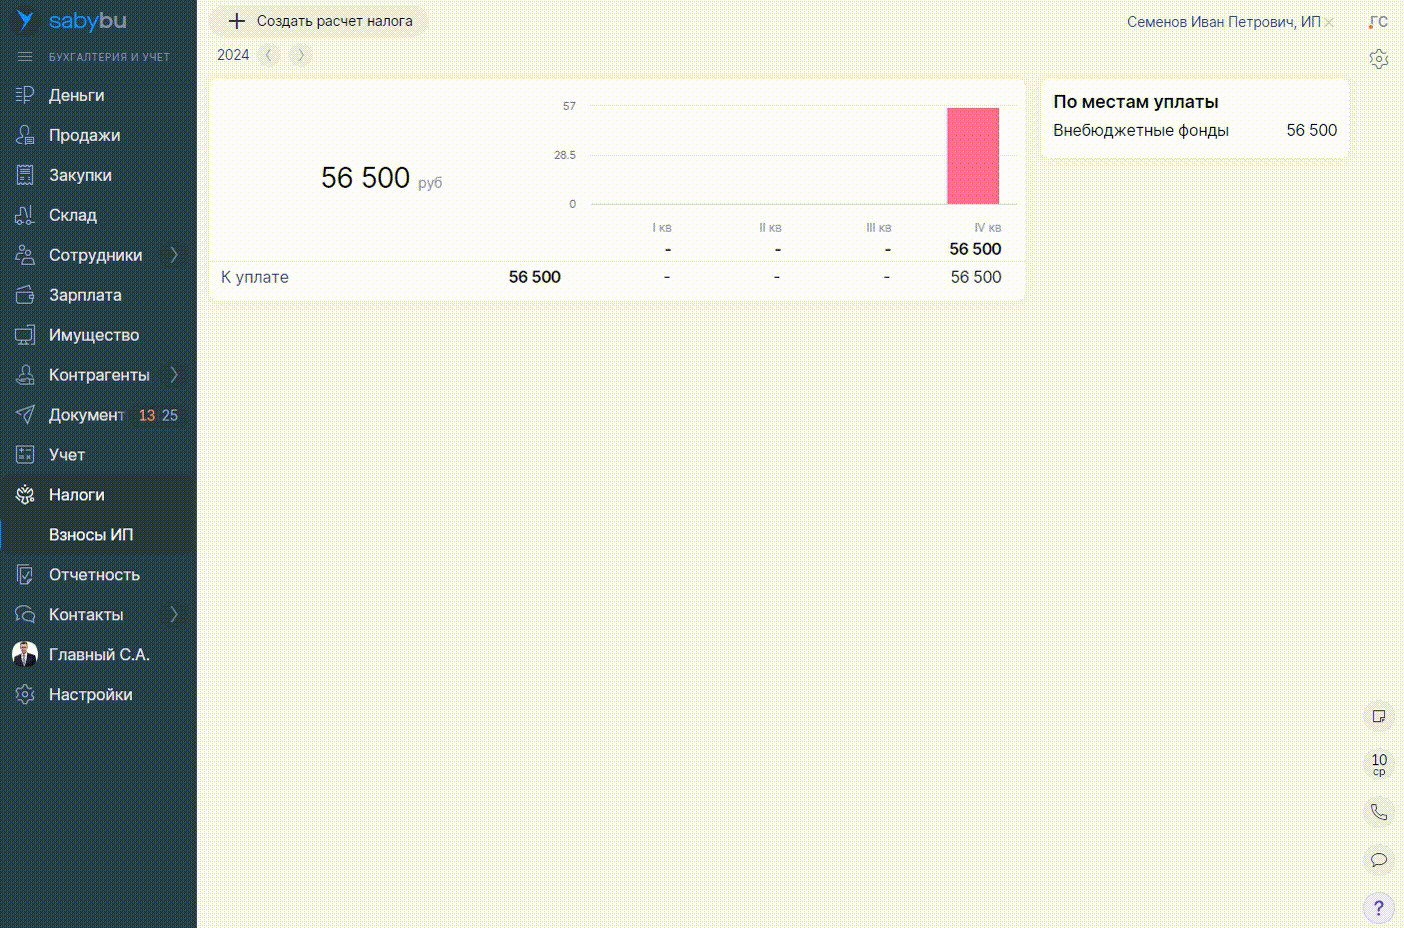Open the Отчетность section
Viewport: 1404px width, 928px height.
94,575
